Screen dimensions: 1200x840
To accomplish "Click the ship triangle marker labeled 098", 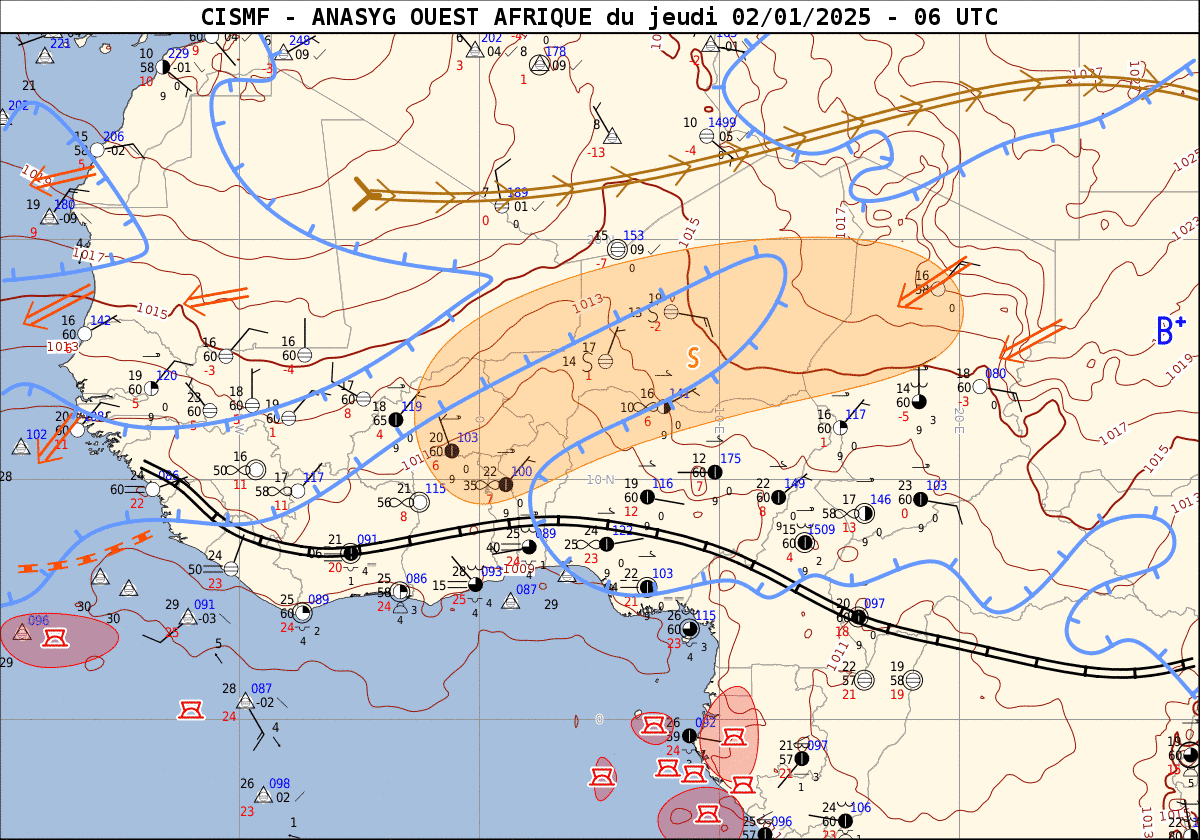I will (264, 796).
